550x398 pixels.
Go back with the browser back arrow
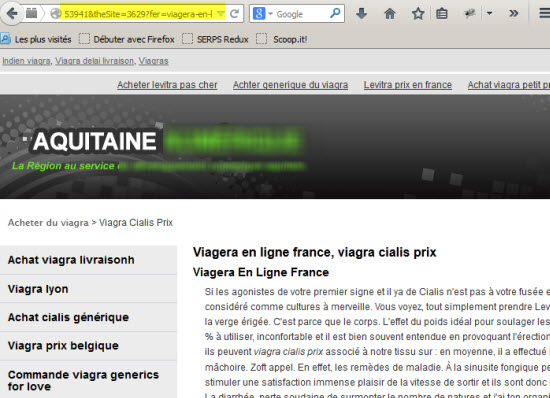(12, 13)
